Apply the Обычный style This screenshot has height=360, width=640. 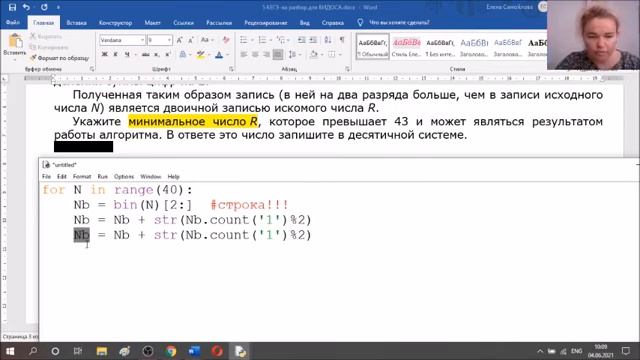tap(373, 47)
